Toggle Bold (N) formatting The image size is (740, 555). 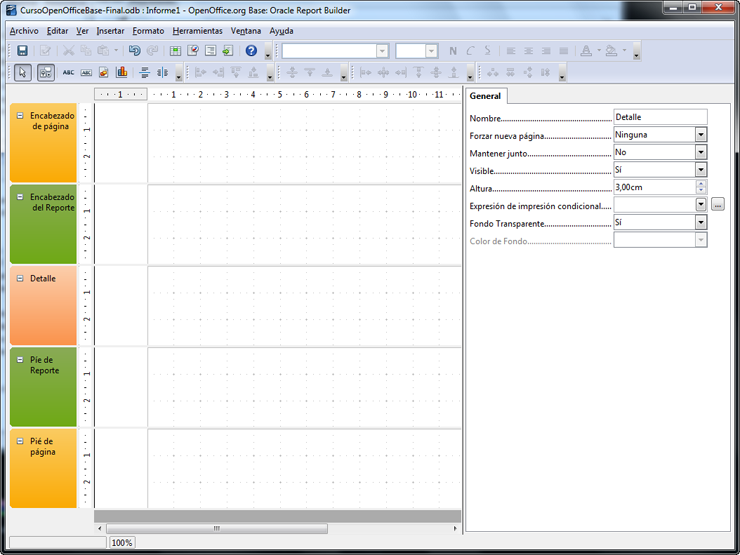tap(453, 50)
